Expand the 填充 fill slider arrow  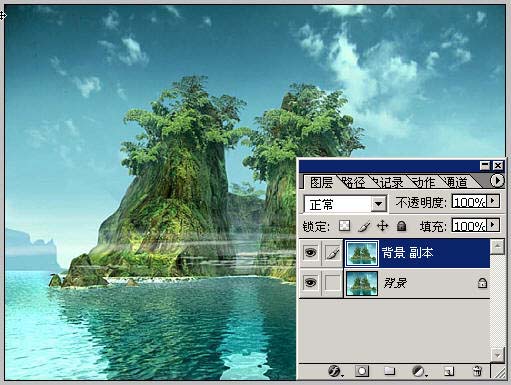tap(493, 225)
